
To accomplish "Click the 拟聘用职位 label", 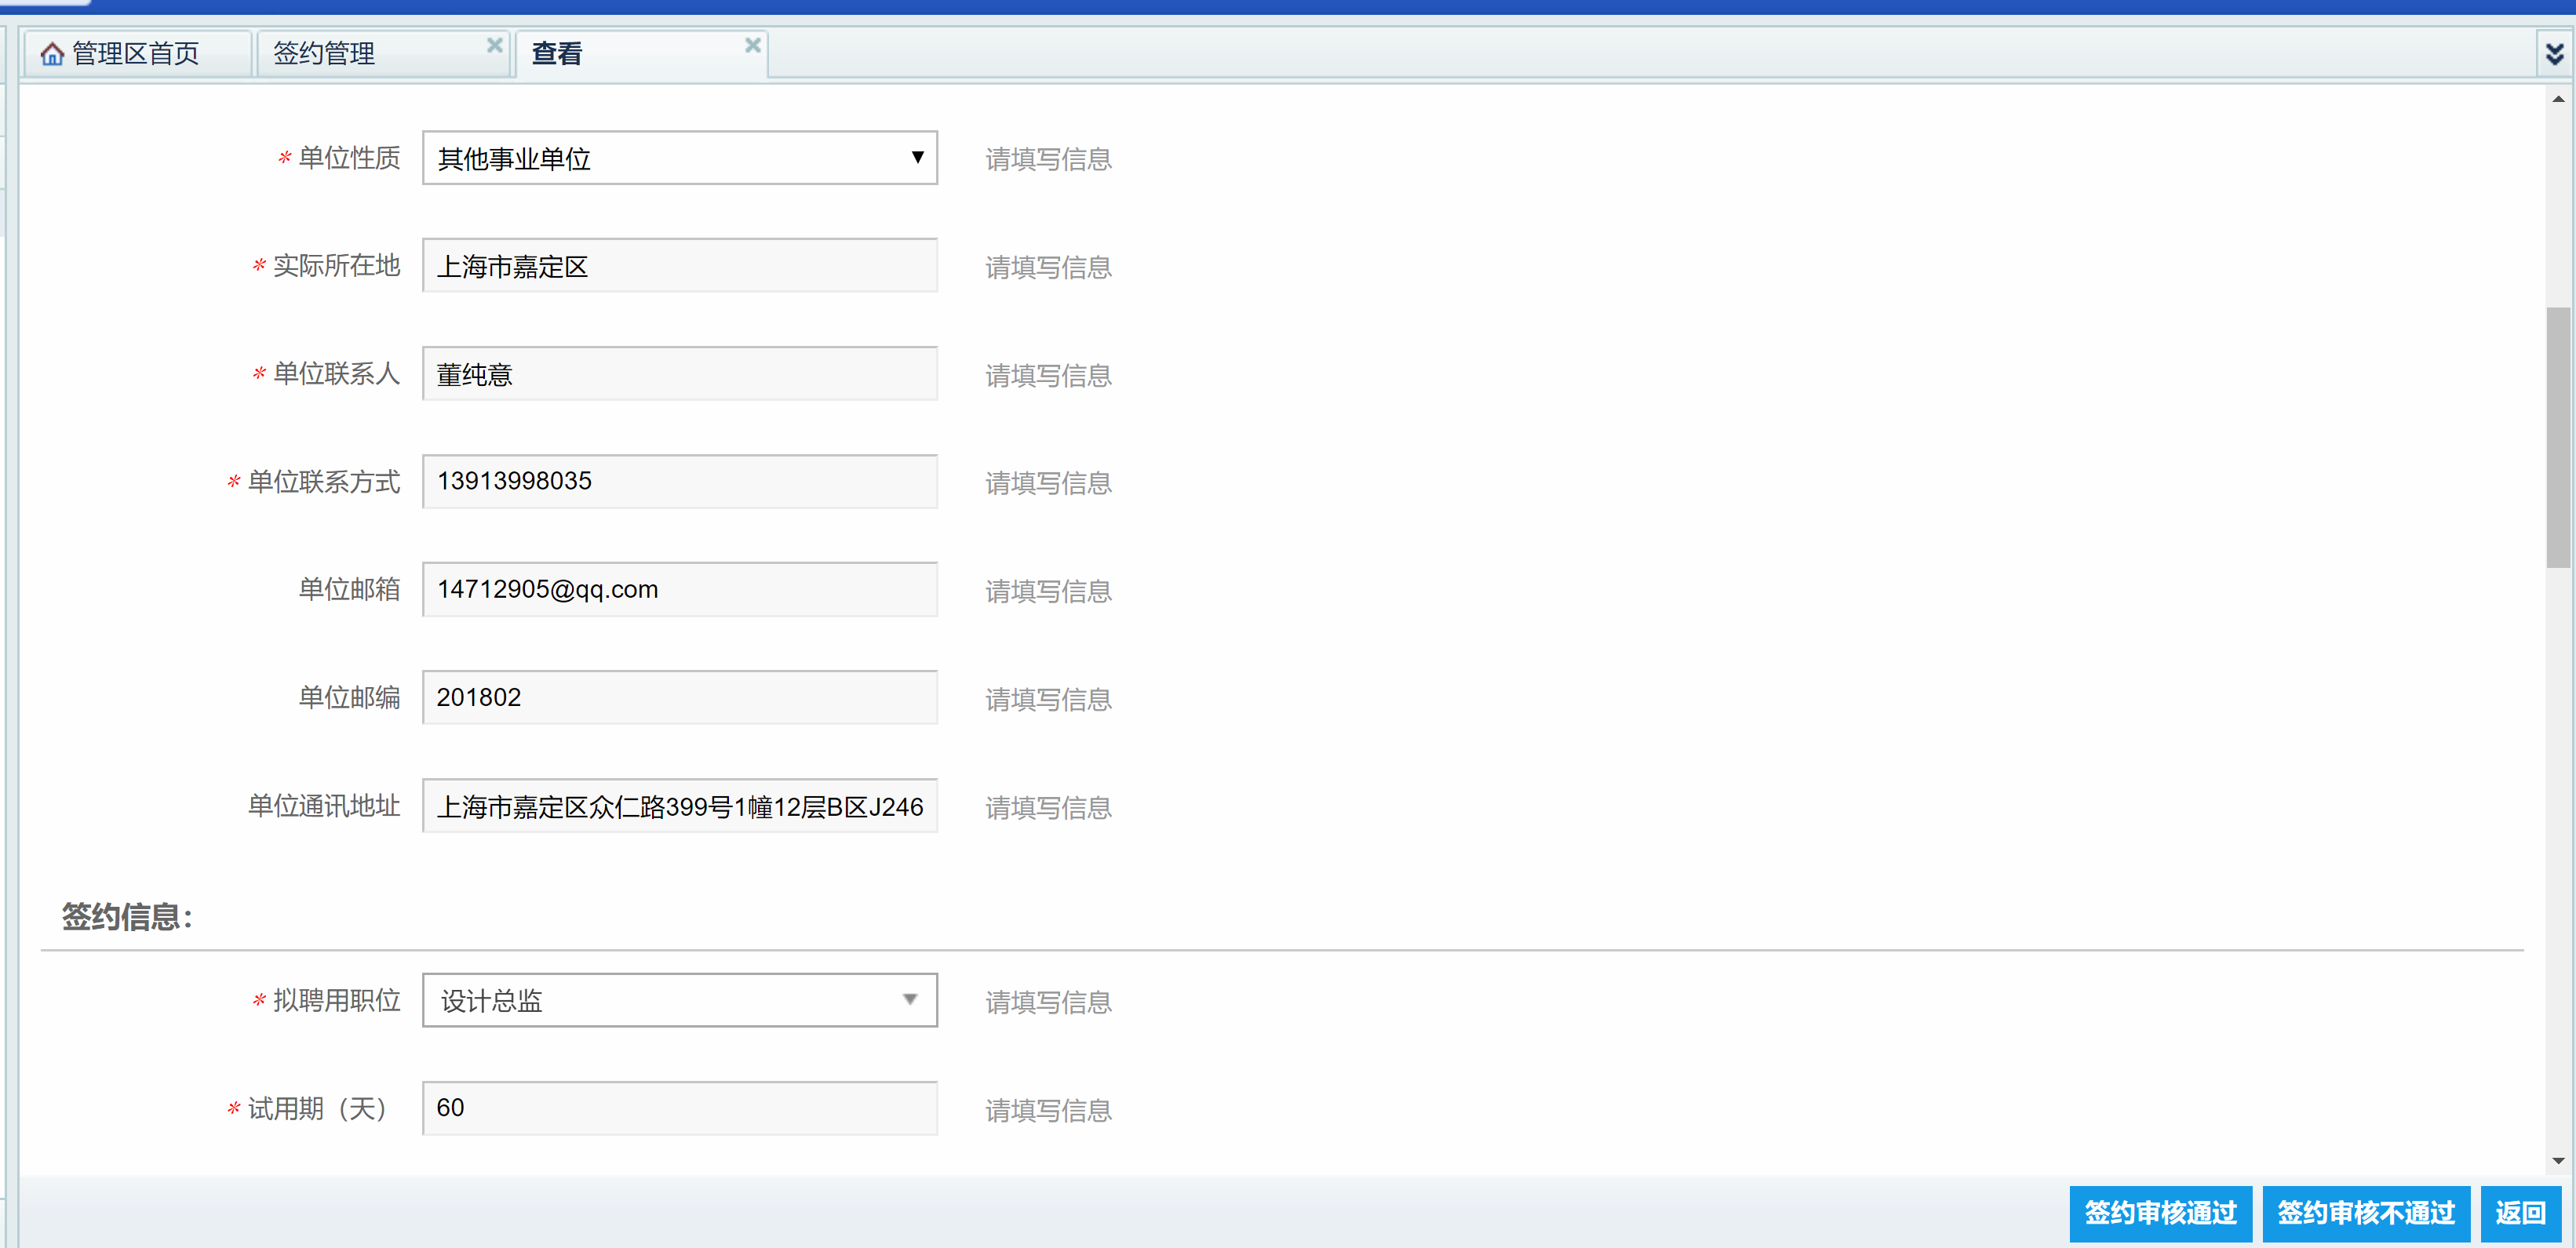I will (x=337, y=1000).
